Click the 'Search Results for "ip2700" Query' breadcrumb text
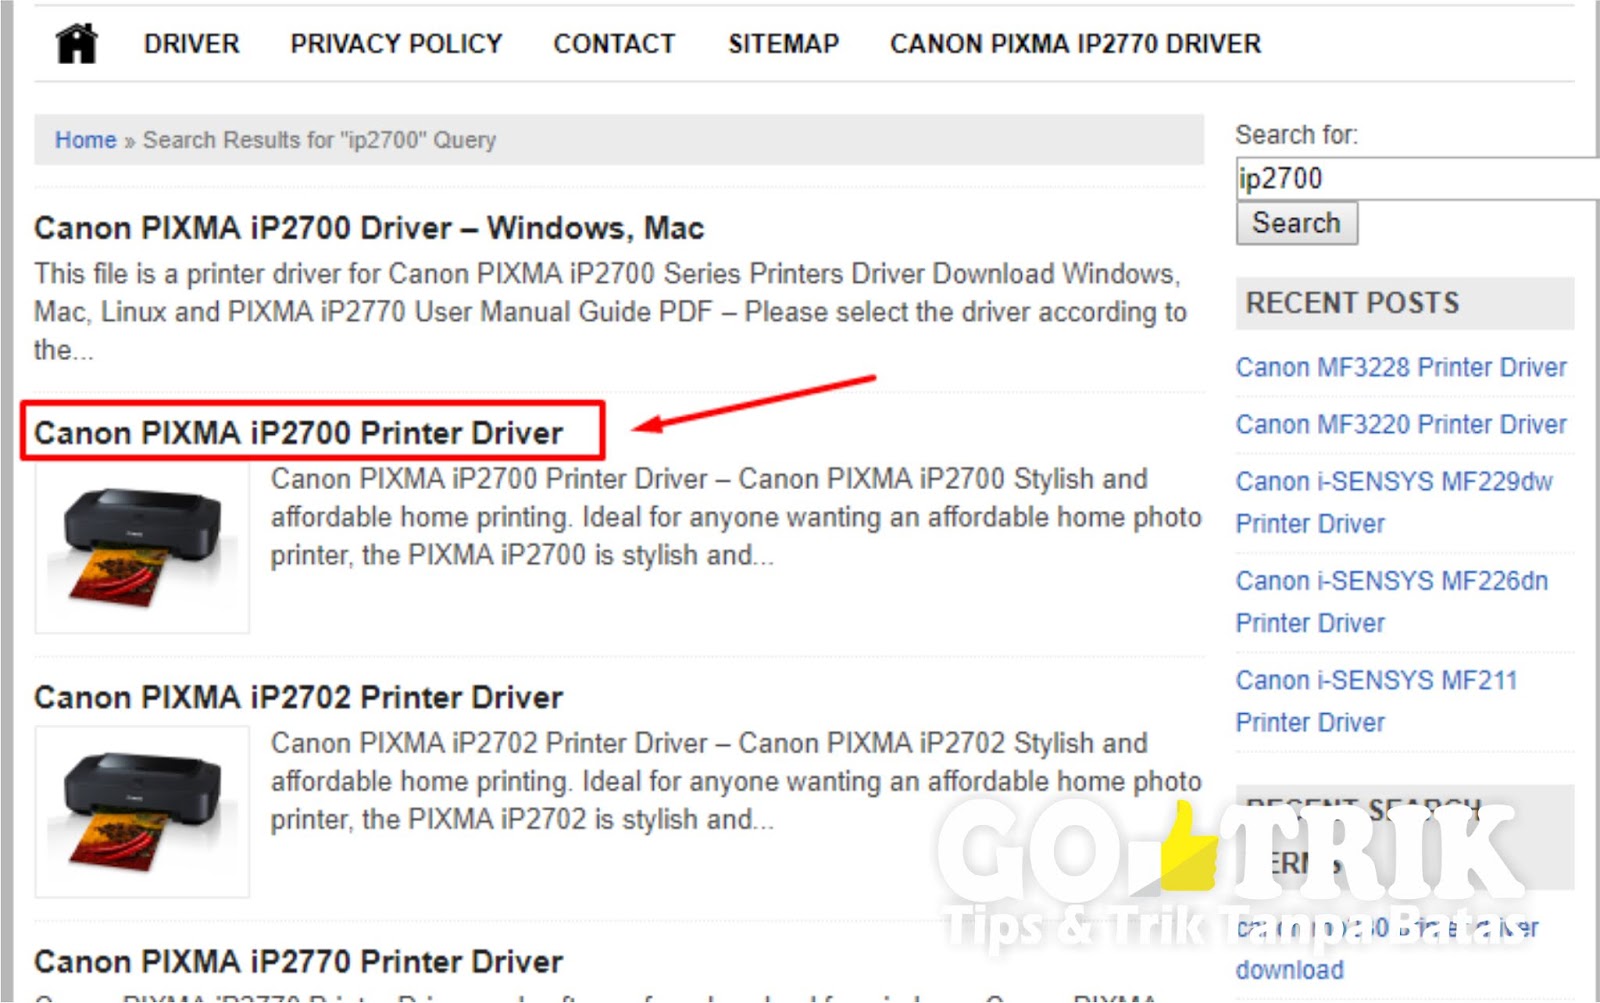This screenshot has width=1600, height=1003. (319, 140)
